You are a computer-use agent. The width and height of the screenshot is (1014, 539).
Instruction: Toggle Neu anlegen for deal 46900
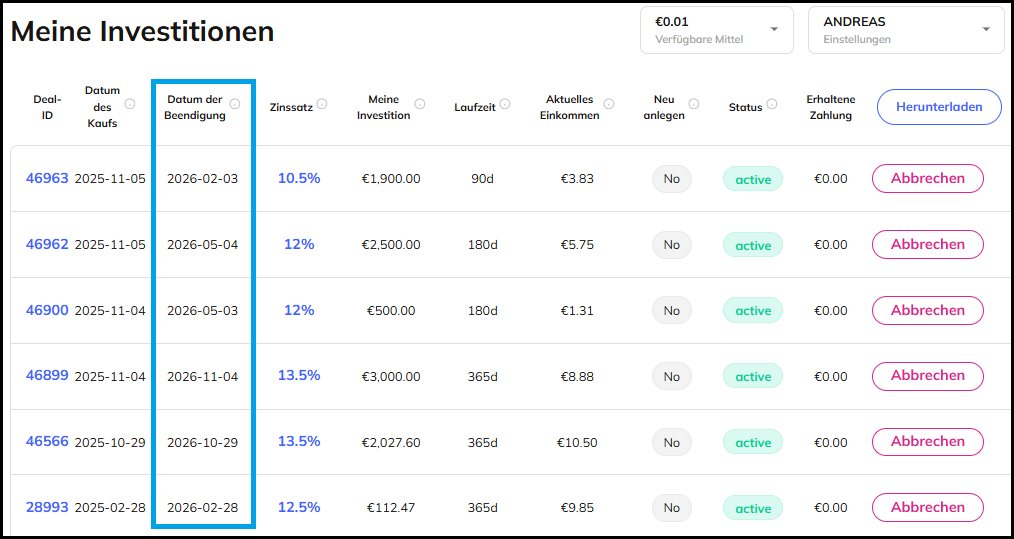pyautogui.click(x=671, y=311)
